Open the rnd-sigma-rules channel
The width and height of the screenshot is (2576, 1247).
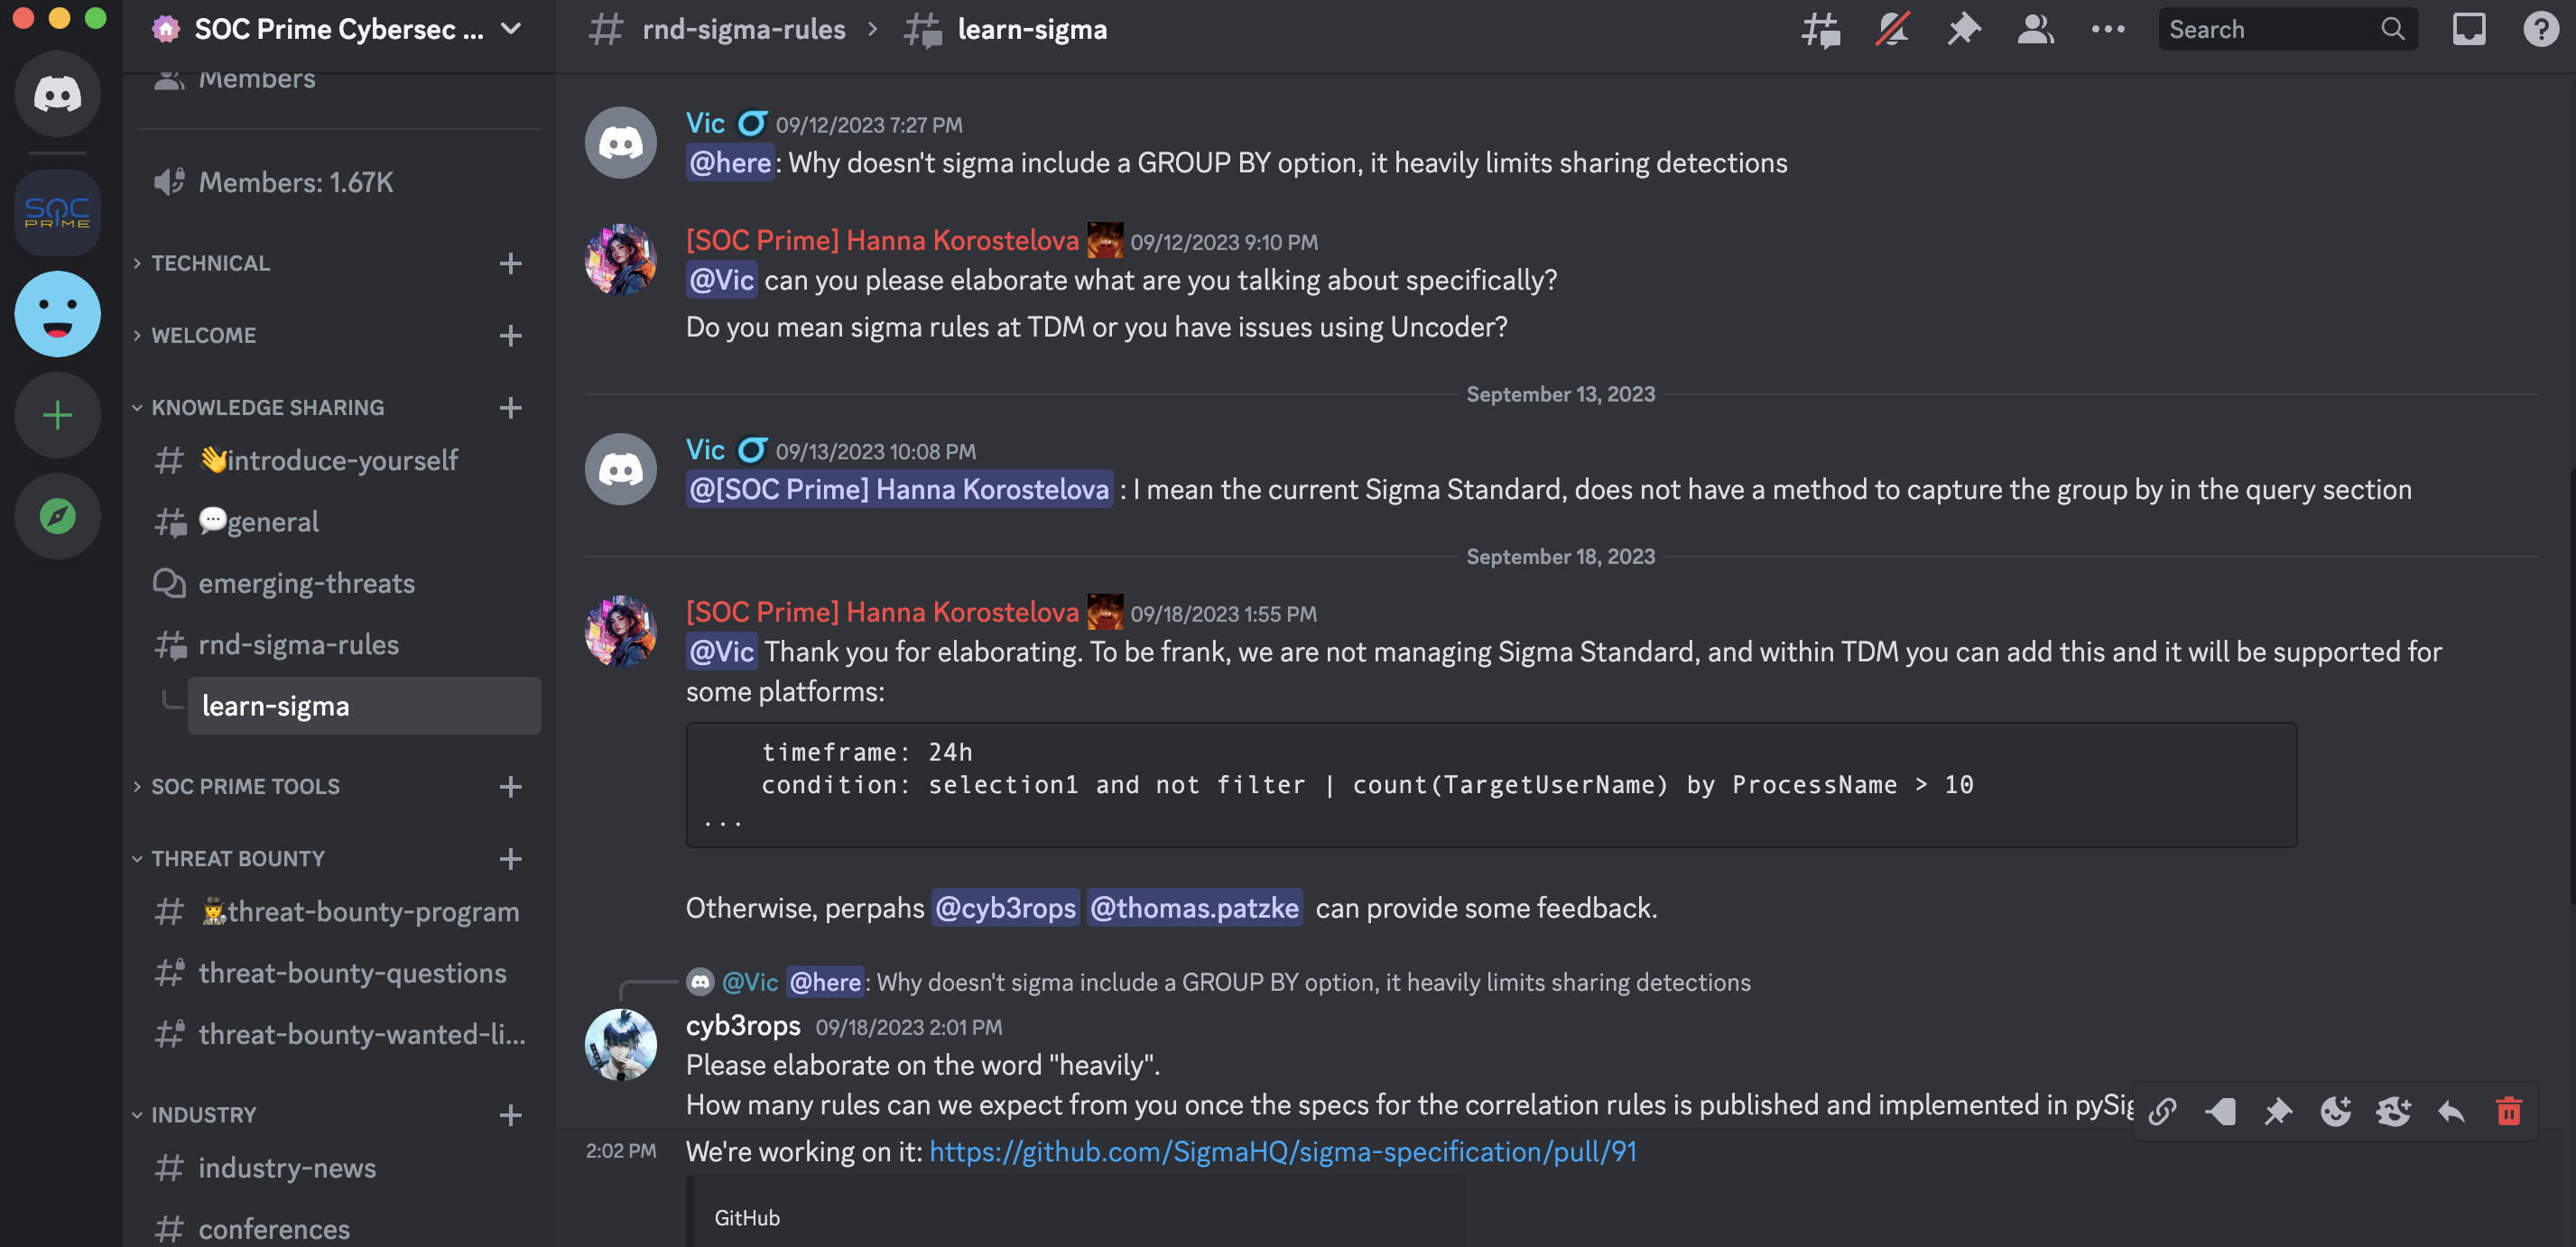297,646
